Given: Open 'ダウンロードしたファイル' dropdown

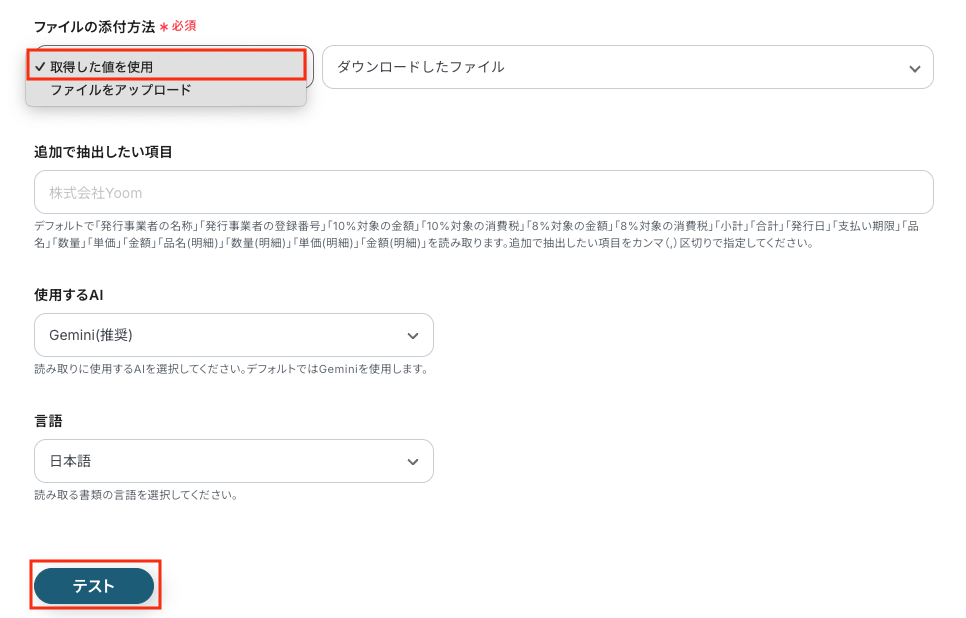Looking at the screenshot, I should pyautogui.click(x=627, y=67).
